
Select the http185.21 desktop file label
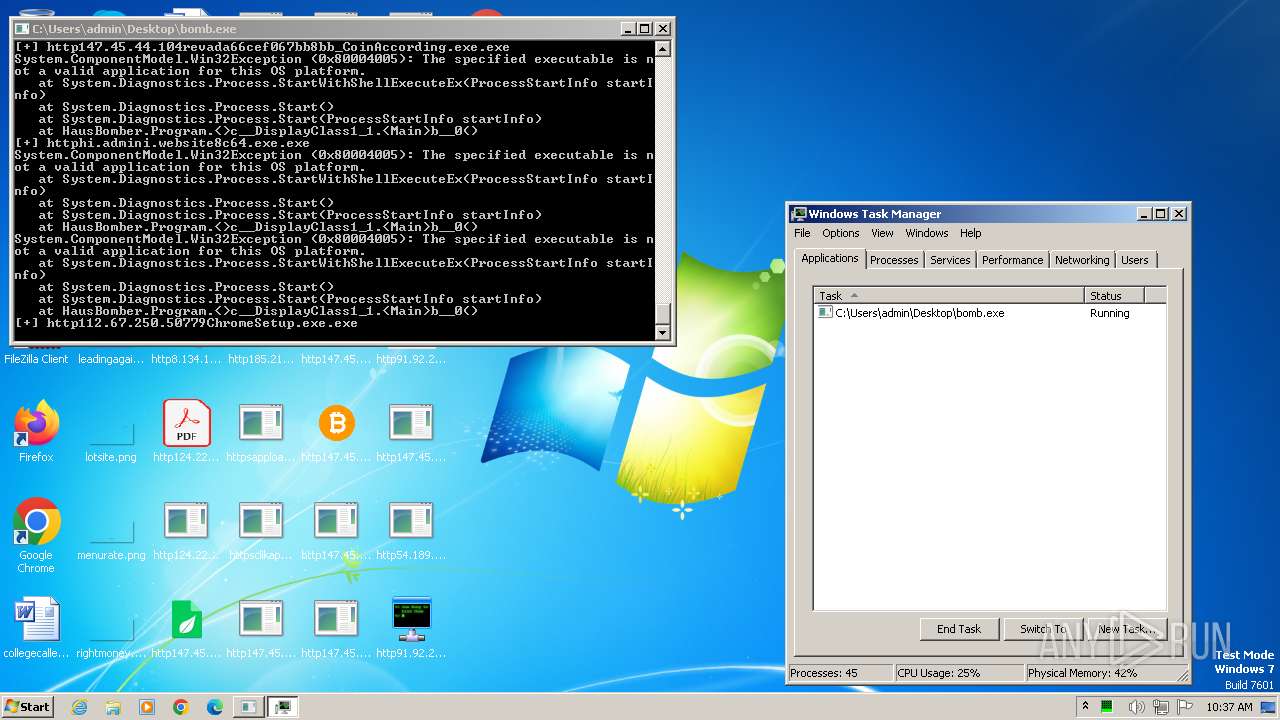point(261,359)
